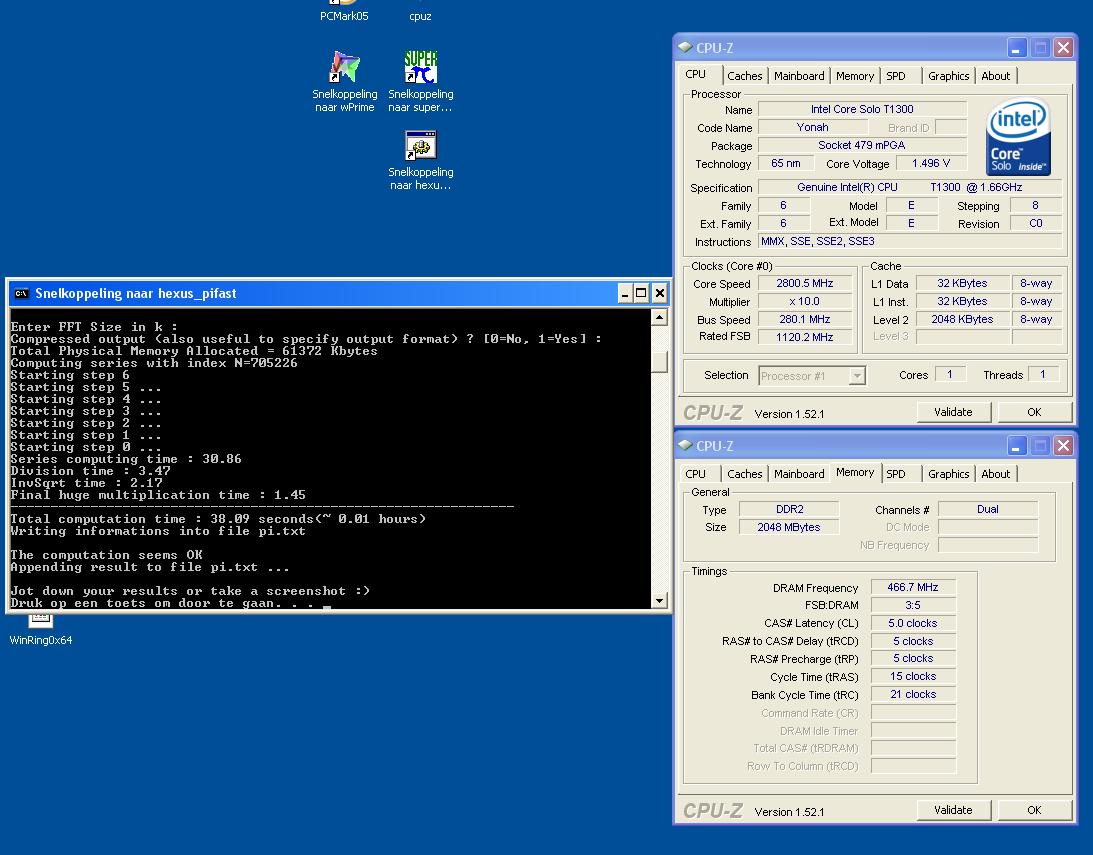This screenshot has height=855, width=1093.
Task: Close the bottom CPU-Z Memory window
Action: tap(1063, 445)
